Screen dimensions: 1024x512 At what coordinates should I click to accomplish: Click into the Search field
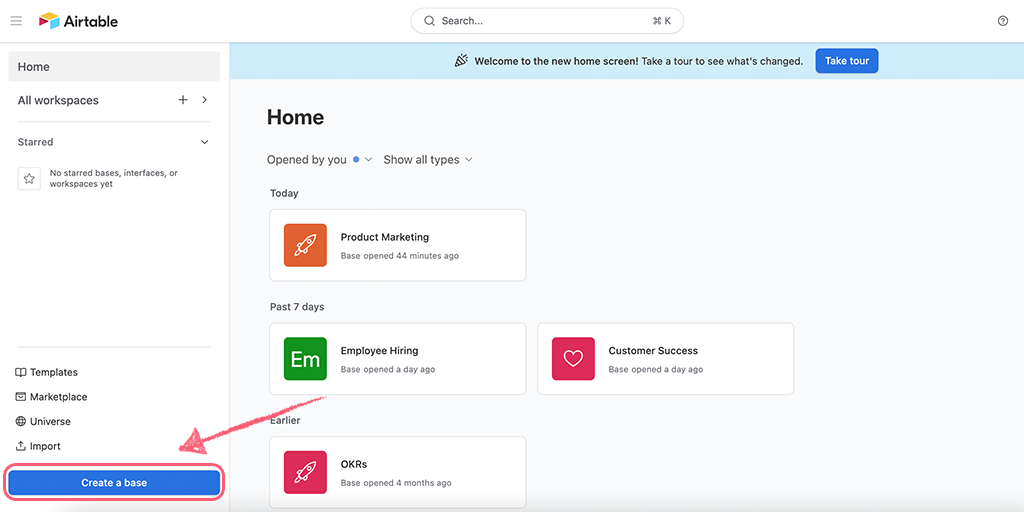click(547, 21)
